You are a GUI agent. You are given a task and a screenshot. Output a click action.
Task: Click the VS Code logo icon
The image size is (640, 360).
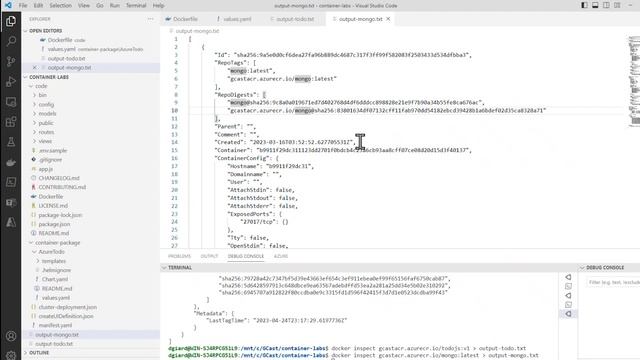pyautogui.click(x=8, y=5)
